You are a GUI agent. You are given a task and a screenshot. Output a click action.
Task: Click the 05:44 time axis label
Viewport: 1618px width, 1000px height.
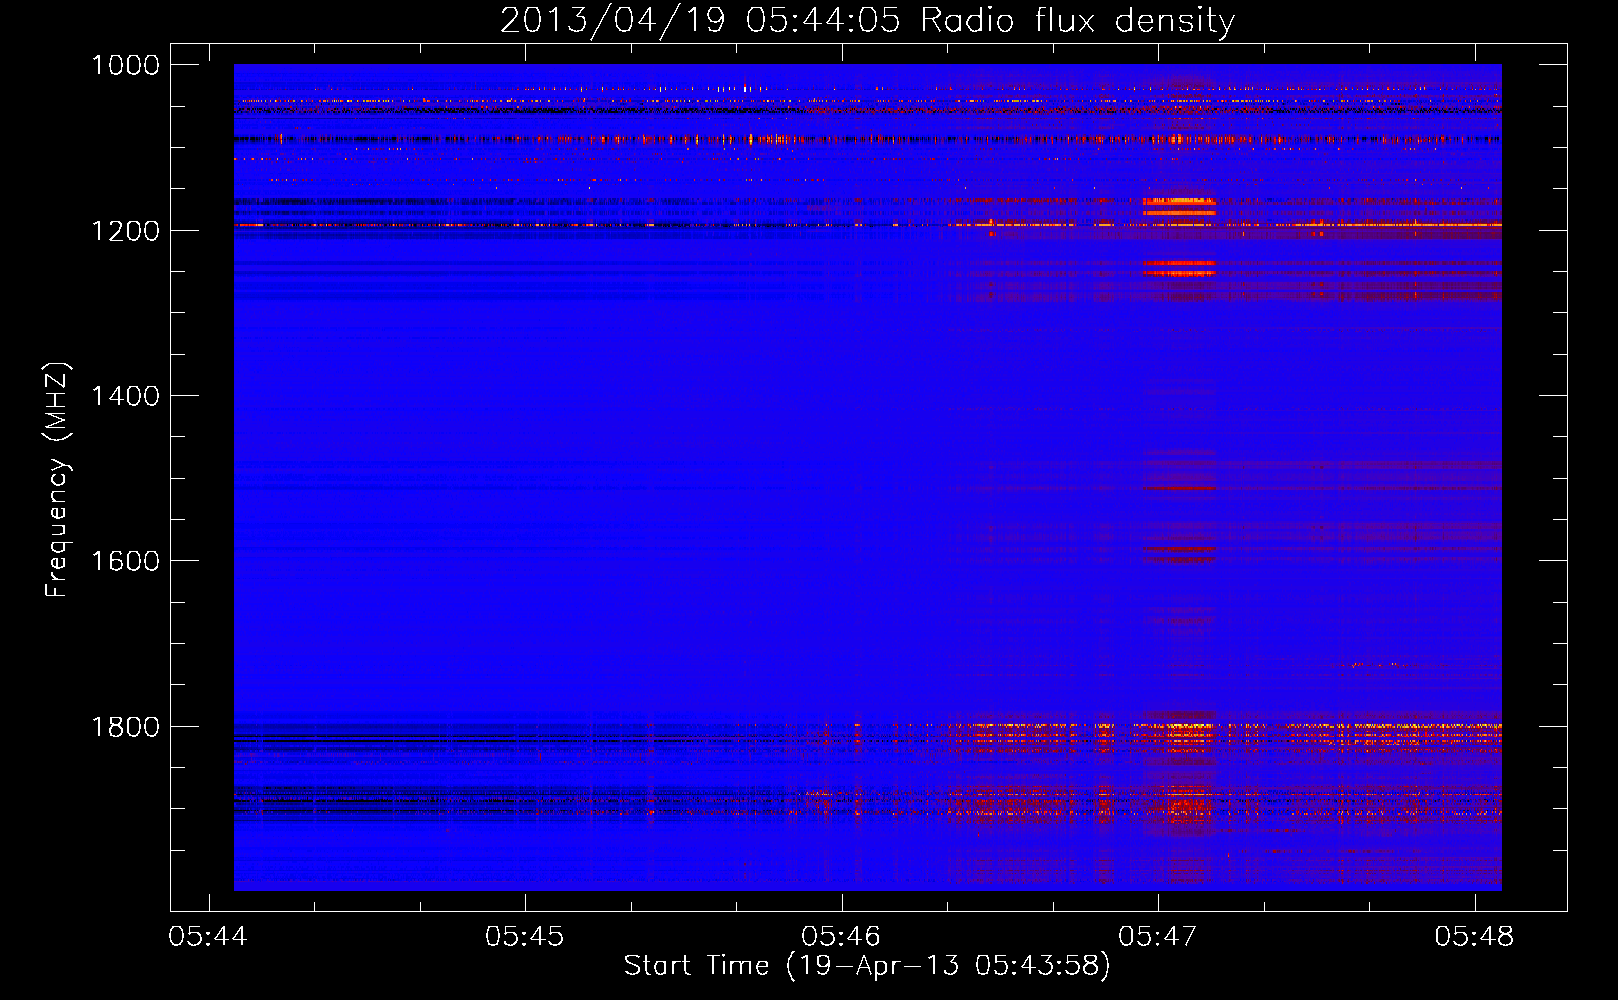(x=208, y=937)
